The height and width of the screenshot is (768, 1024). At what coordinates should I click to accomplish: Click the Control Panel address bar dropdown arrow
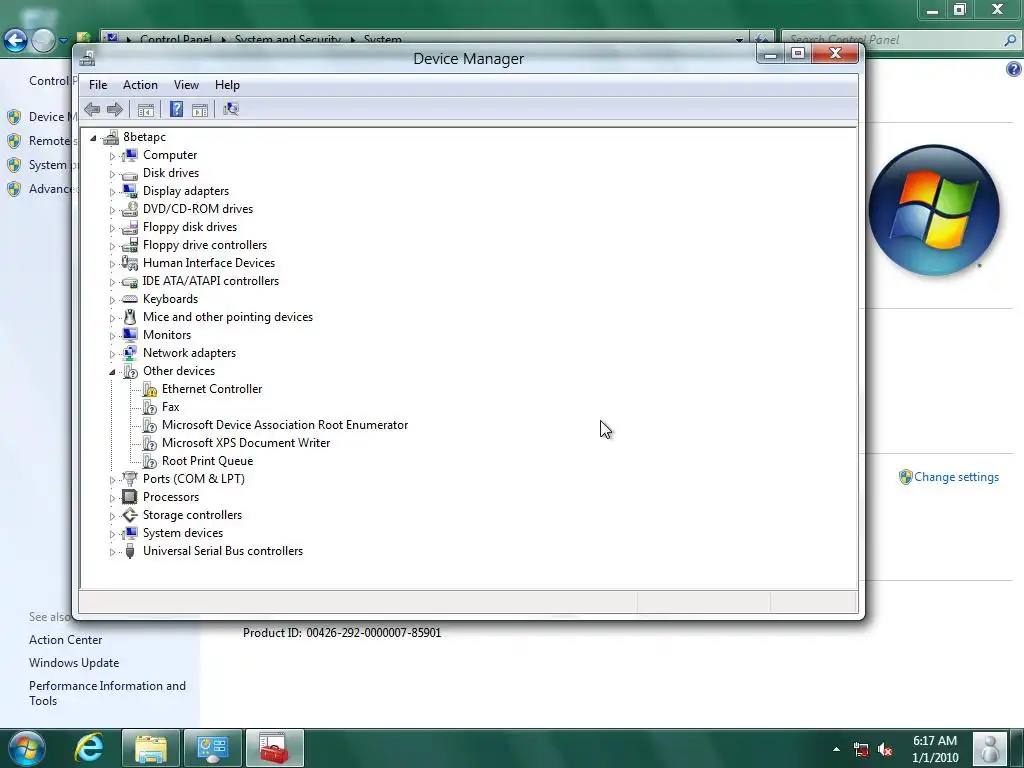[739, 40]
